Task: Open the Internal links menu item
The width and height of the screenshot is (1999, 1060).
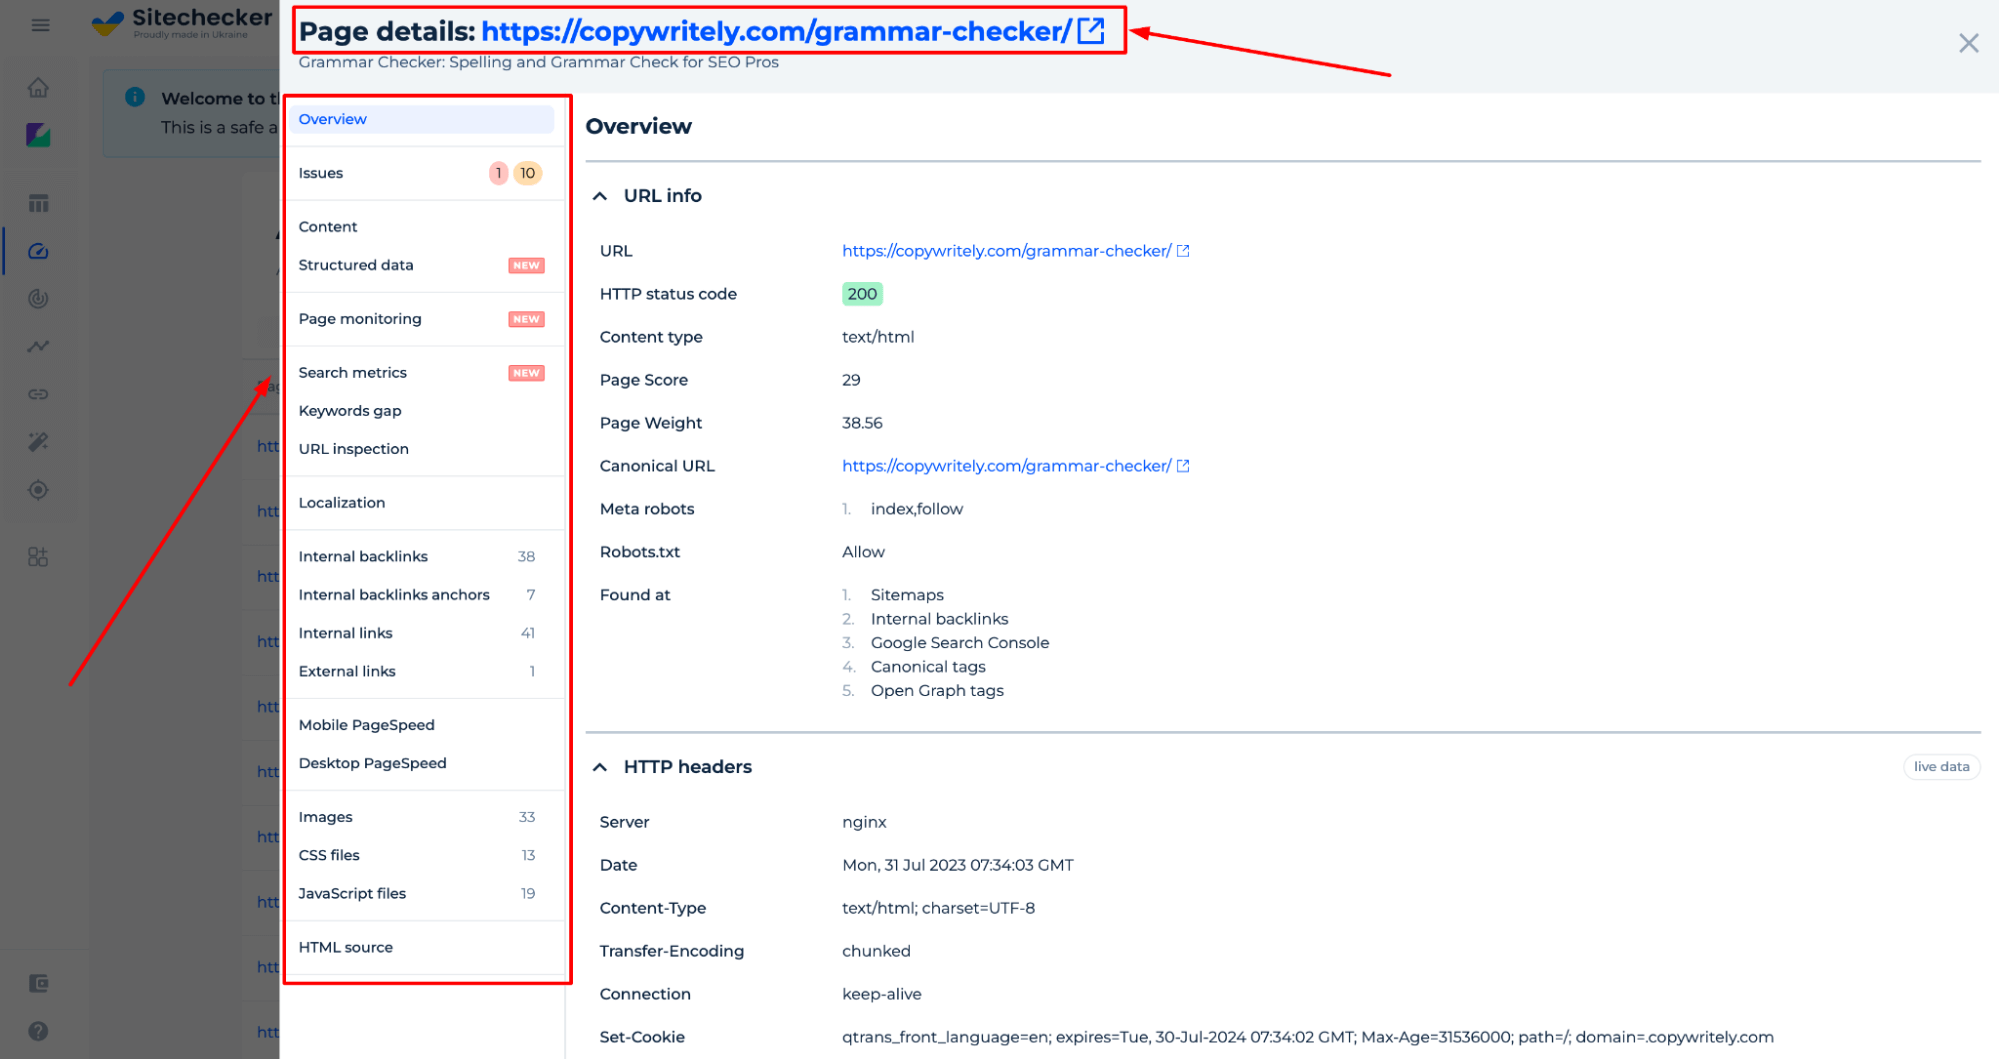Action: pyautogui.click(x=422, y=633)
